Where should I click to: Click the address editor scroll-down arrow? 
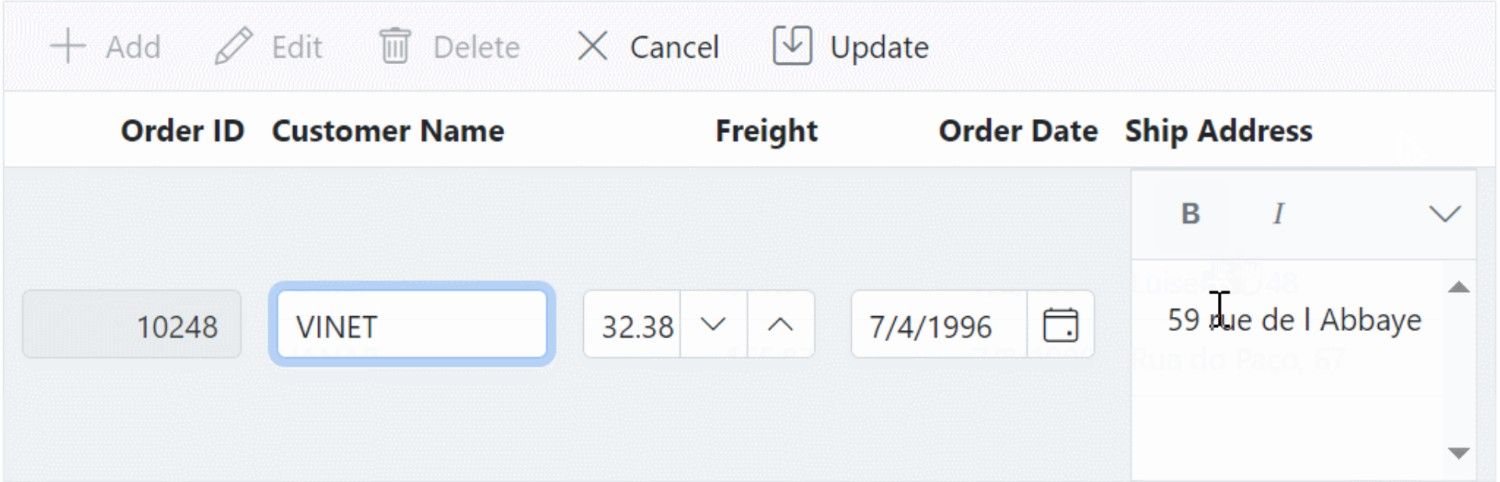1459,453
